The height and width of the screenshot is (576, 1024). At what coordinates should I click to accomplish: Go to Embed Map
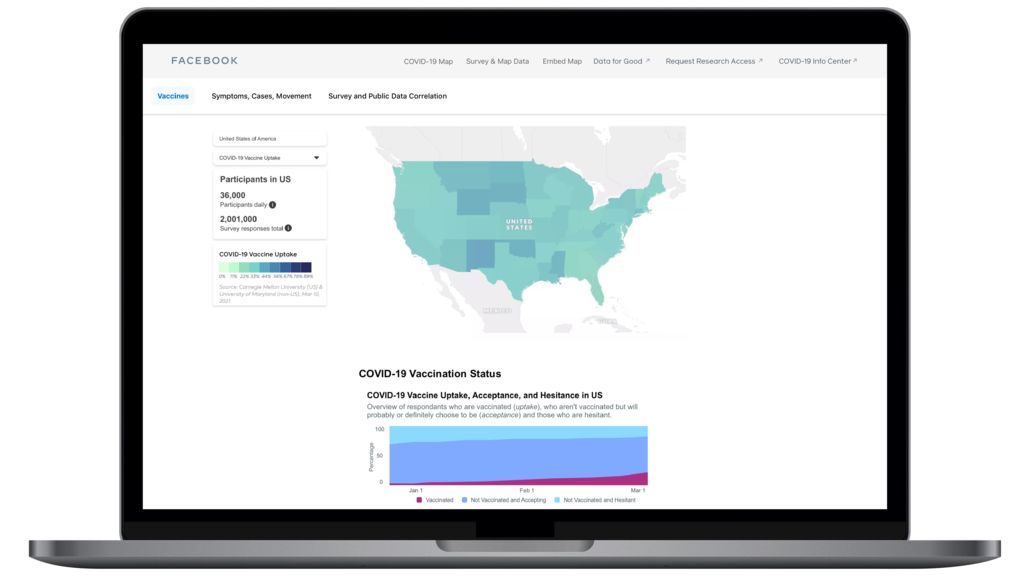(562, 61)
